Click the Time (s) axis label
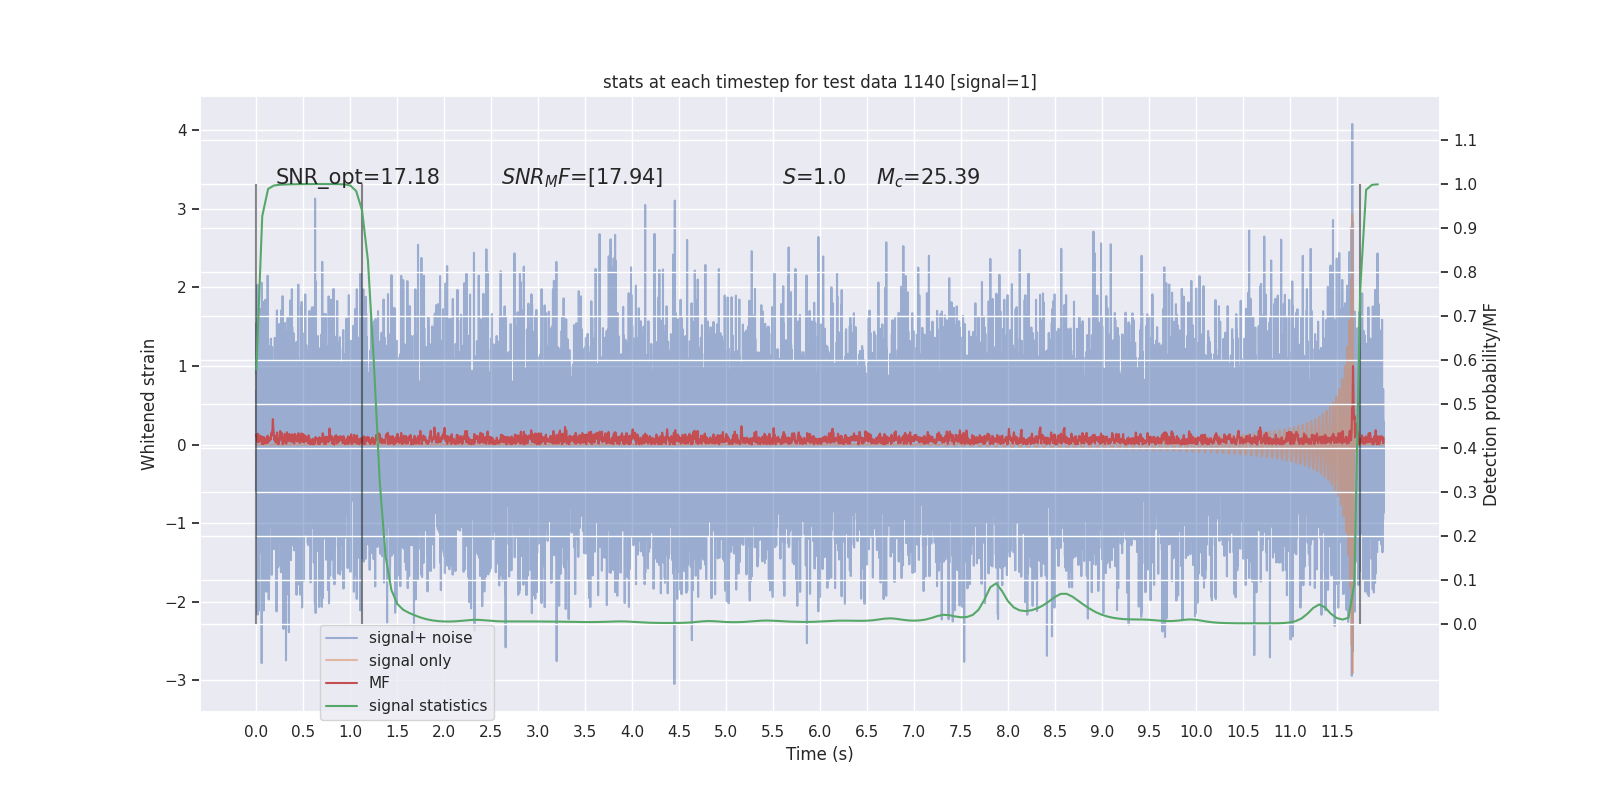Viewport: 1600px width, 800px height. pyautogui.click(x=819, y=754)
